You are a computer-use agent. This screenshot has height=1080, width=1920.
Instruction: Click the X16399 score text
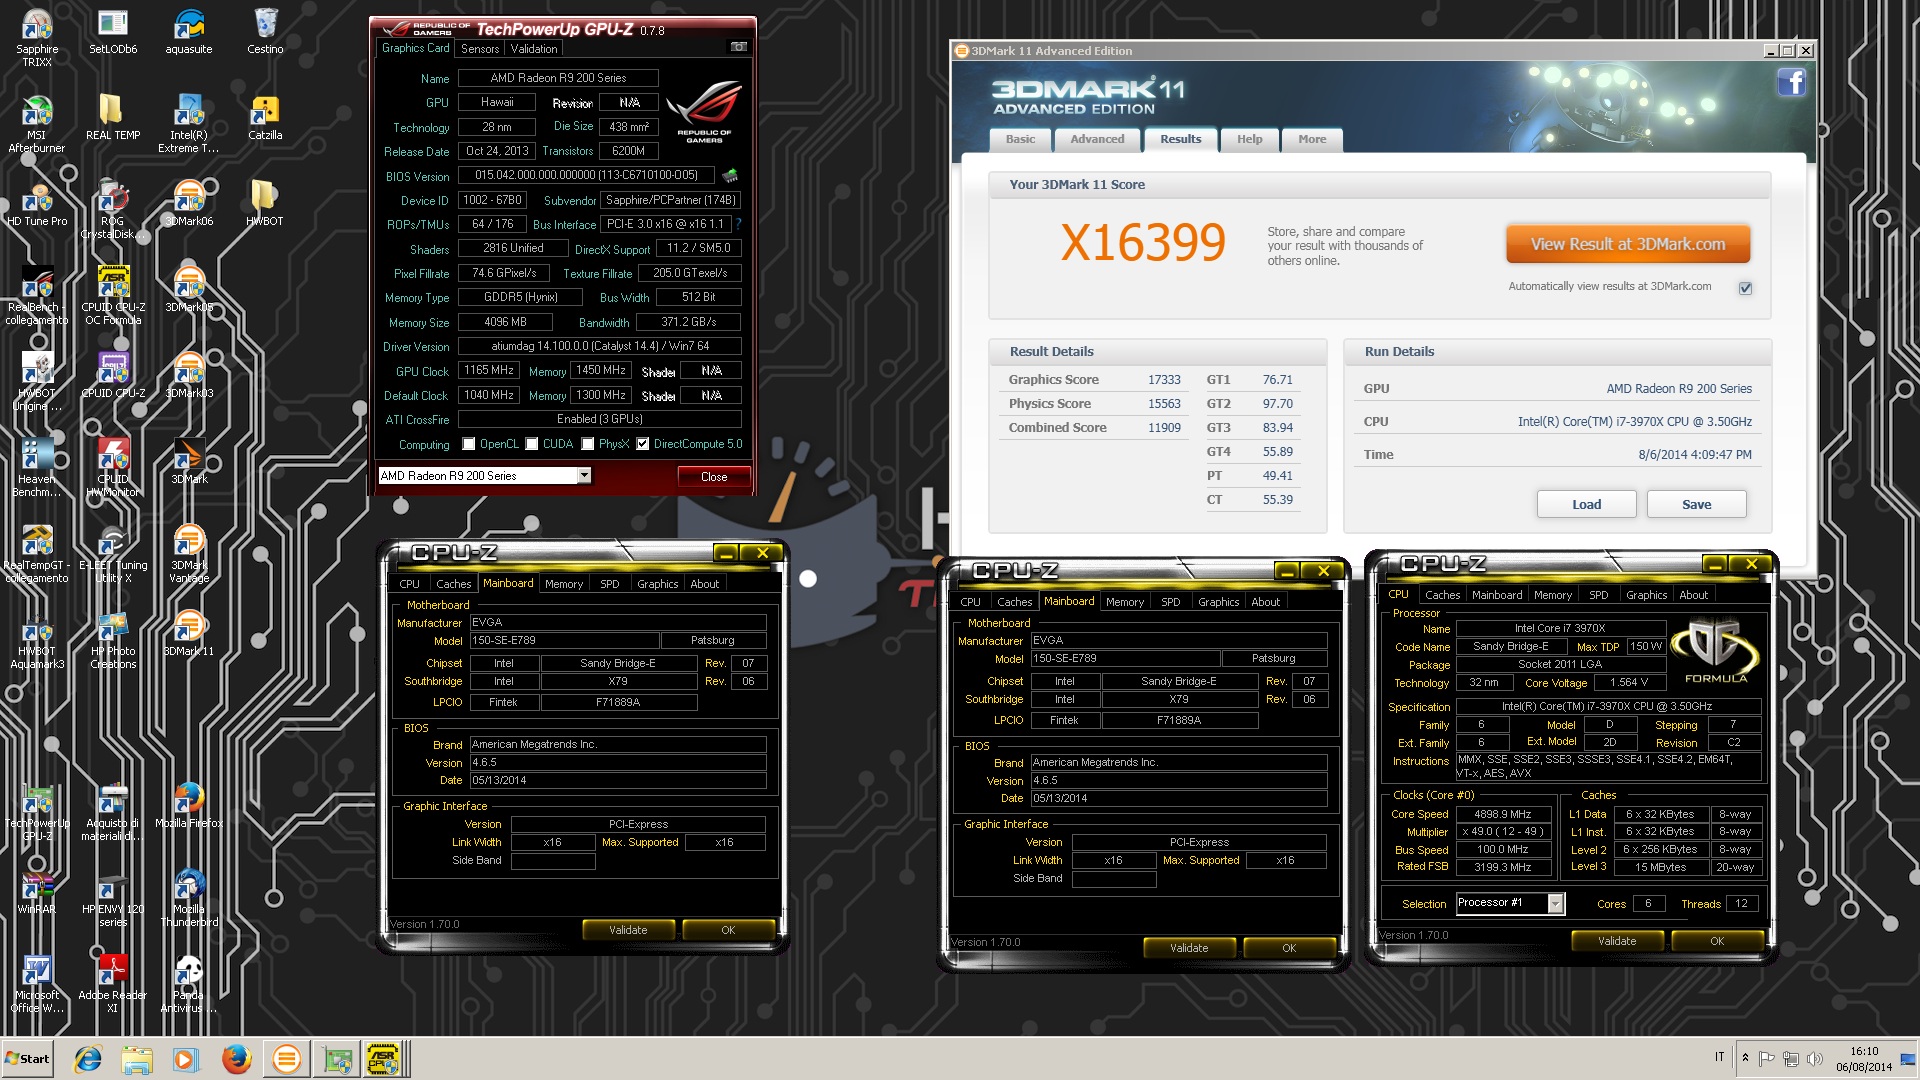[x=1143, y=242]
